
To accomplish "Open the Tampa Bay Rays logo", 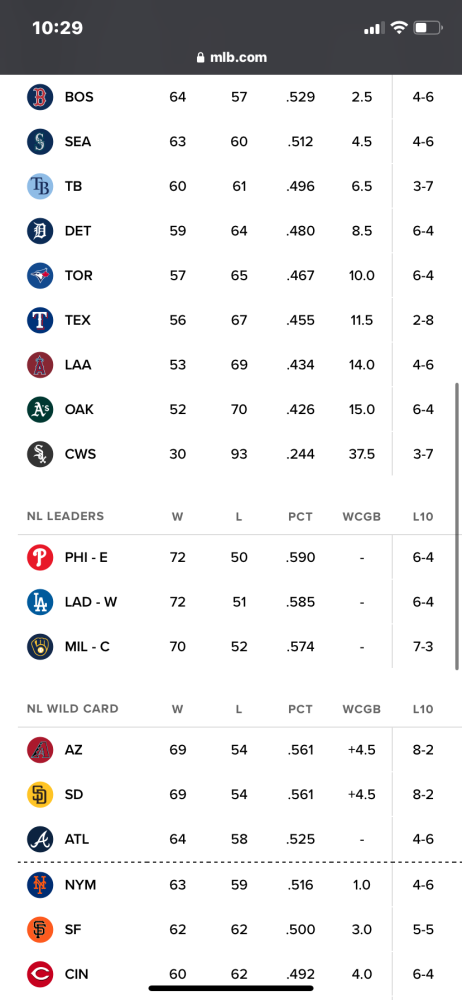I will (x=40, y=186).
